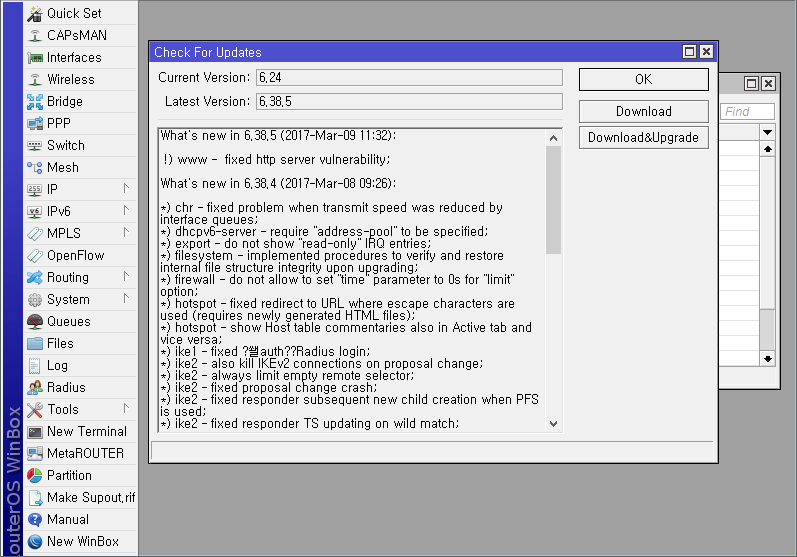The height and width of the screenshot is (557, 797).
Task: Expand the MPLS submenu arrow
Action: pos(126,232)
